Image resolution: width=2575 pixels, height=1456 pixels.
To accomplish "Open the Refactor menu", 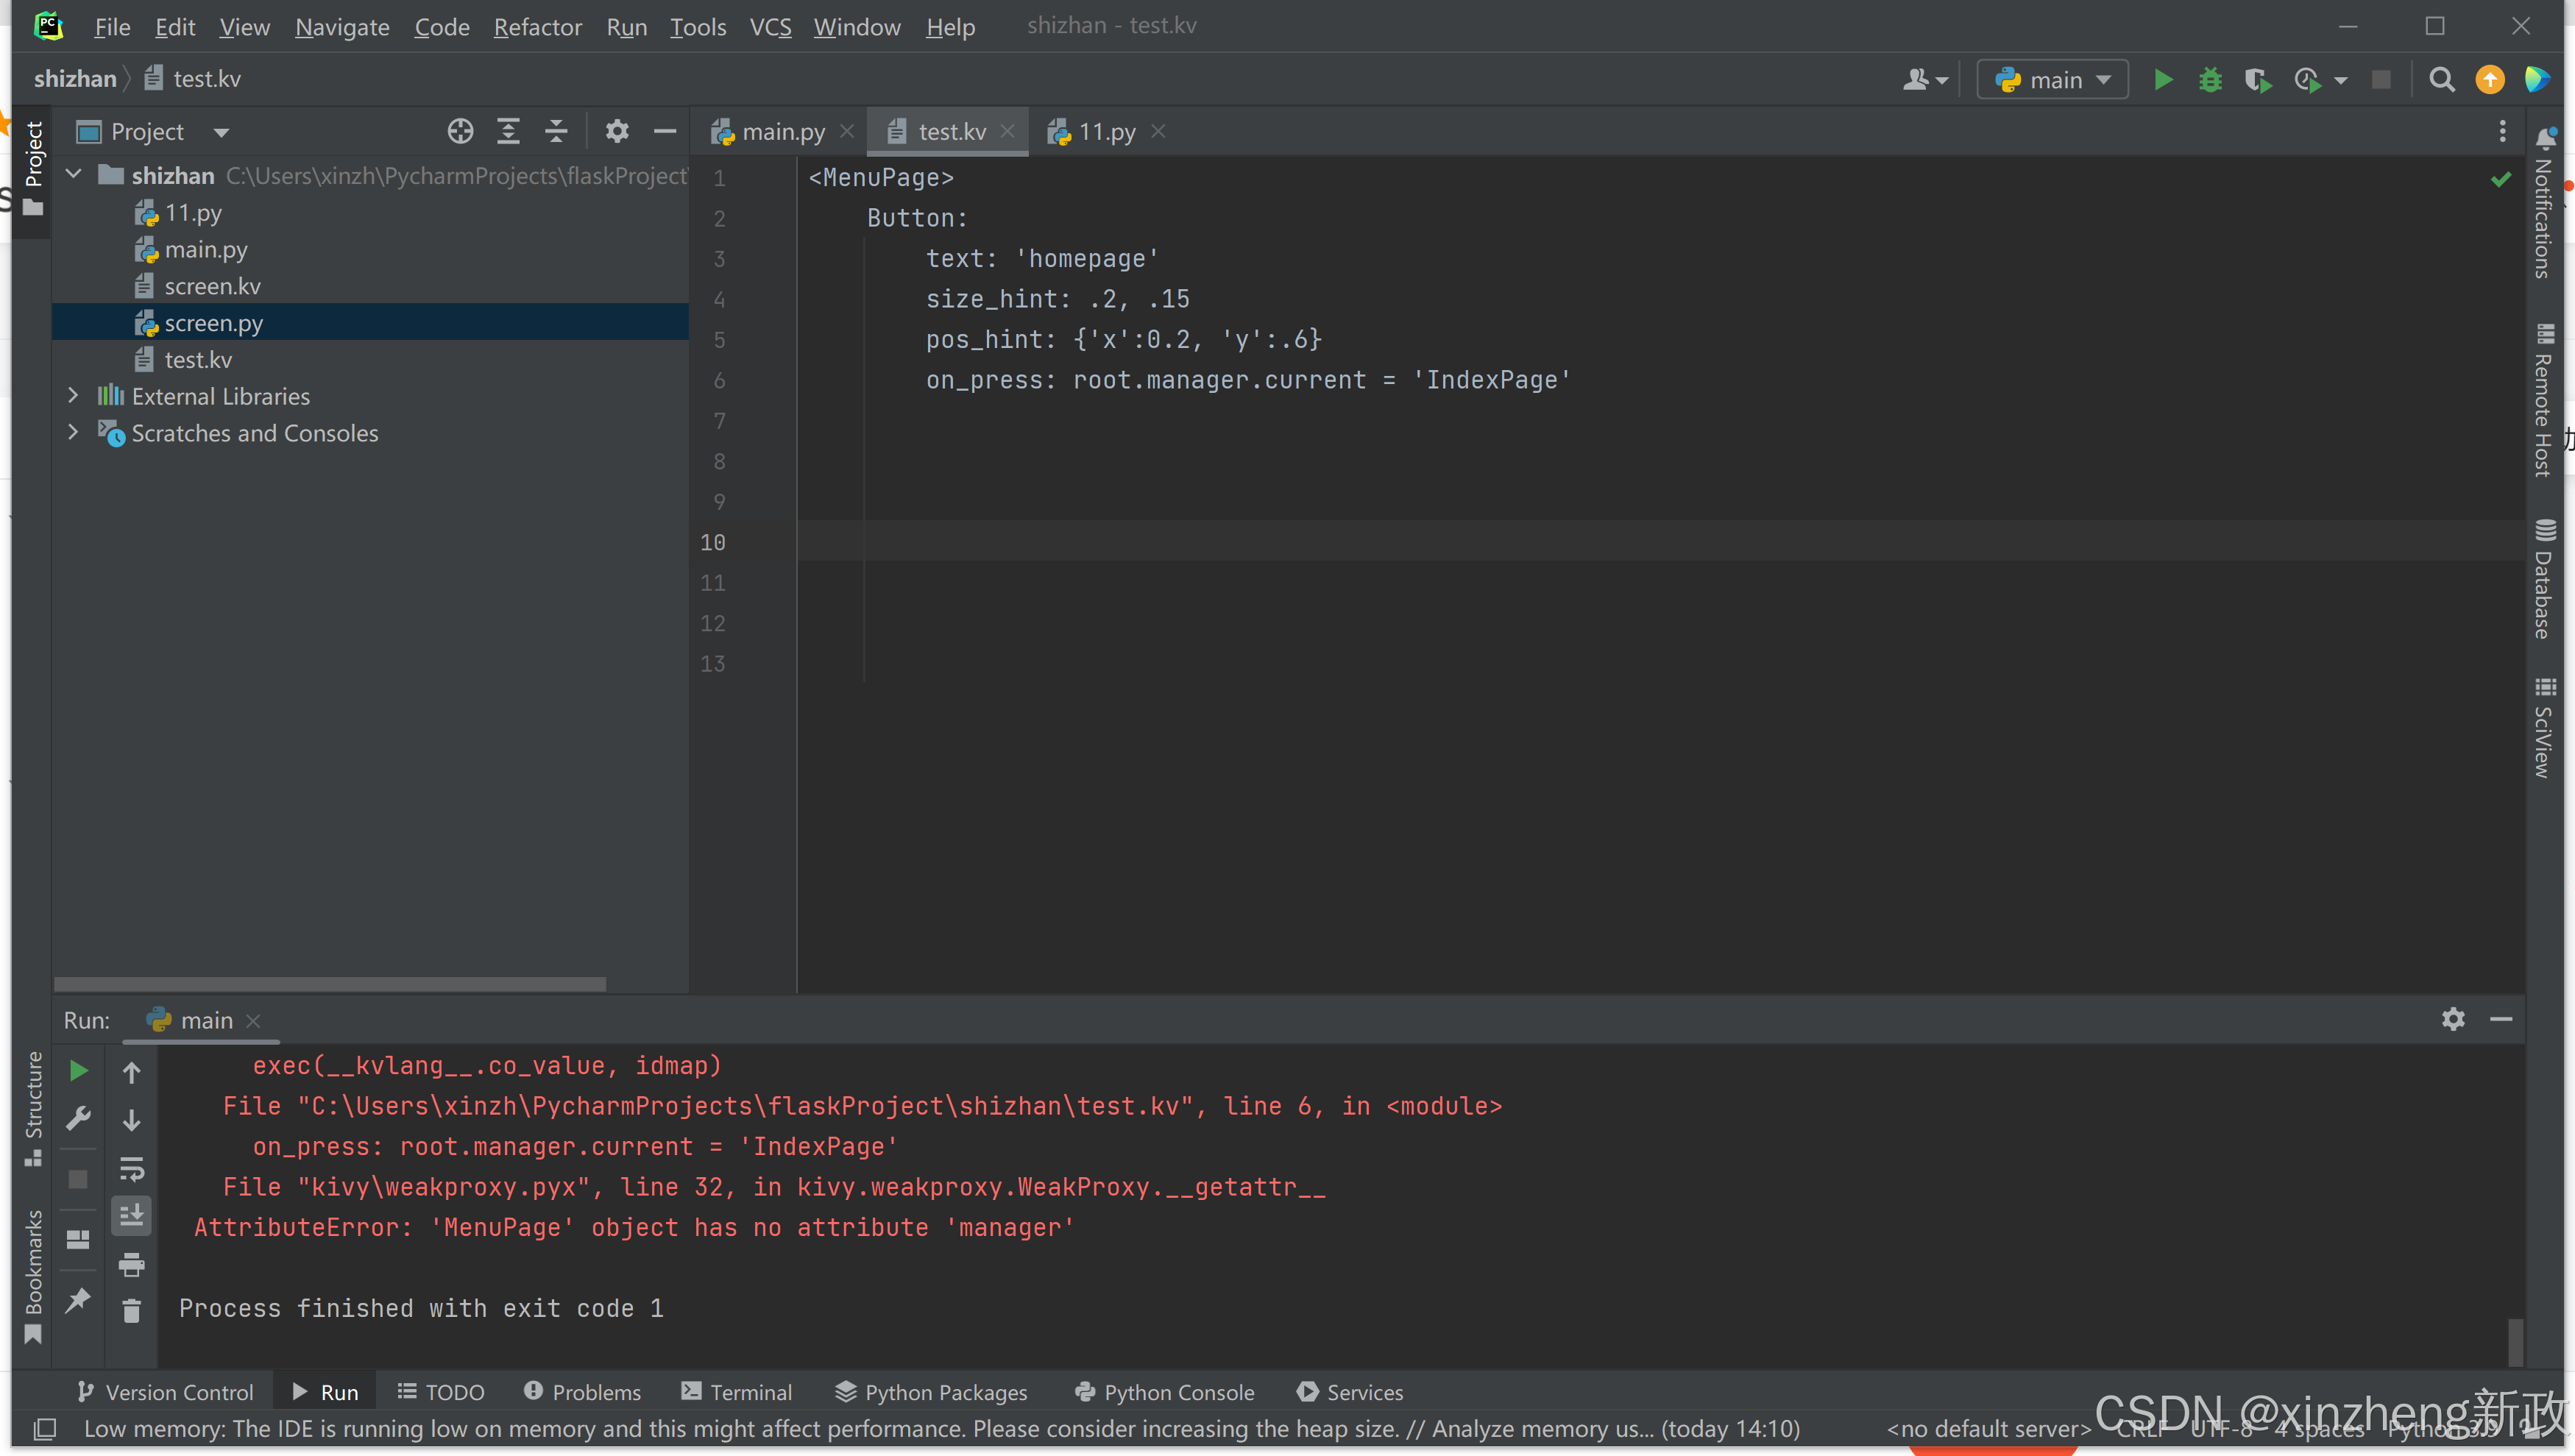I will 537,27.
